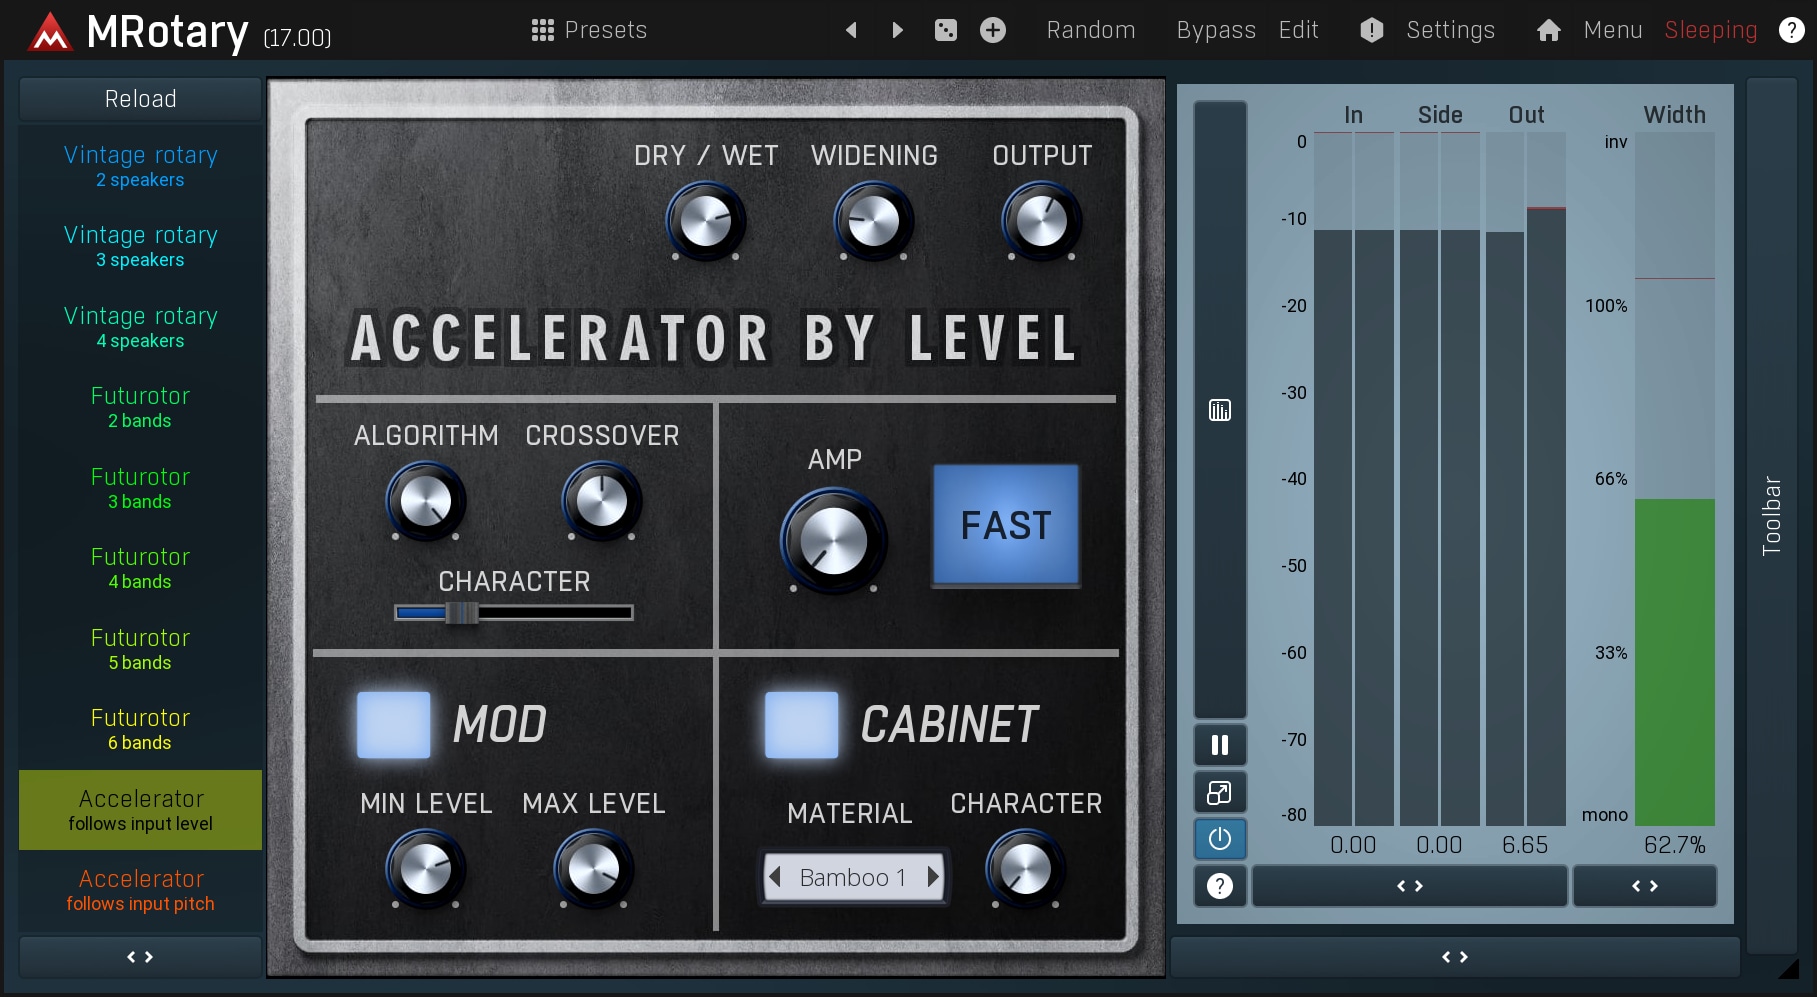Viewport: 1817px width, 997px height.
Task: Click the Reload button
Action: coord(140,99)
